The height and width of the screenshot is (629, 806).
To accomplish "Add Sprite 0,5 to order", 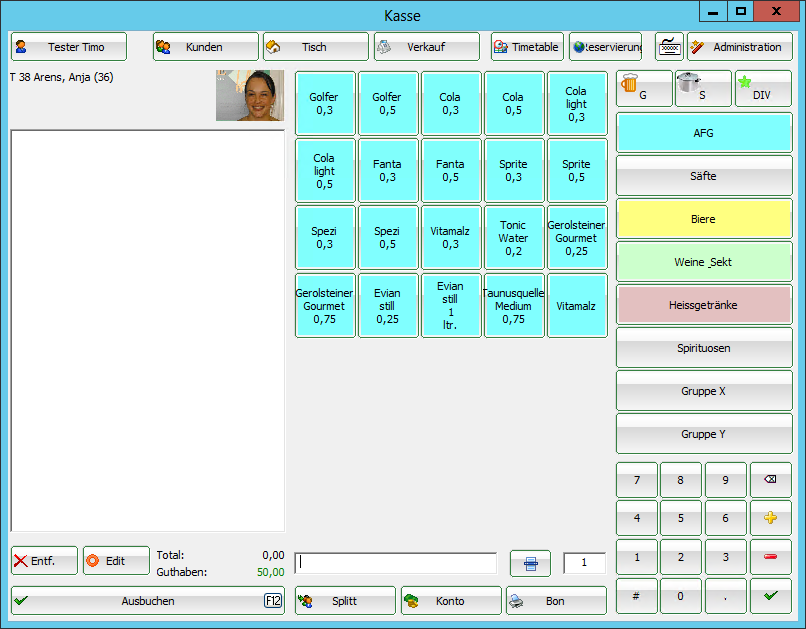I will (x=577, y=171).
